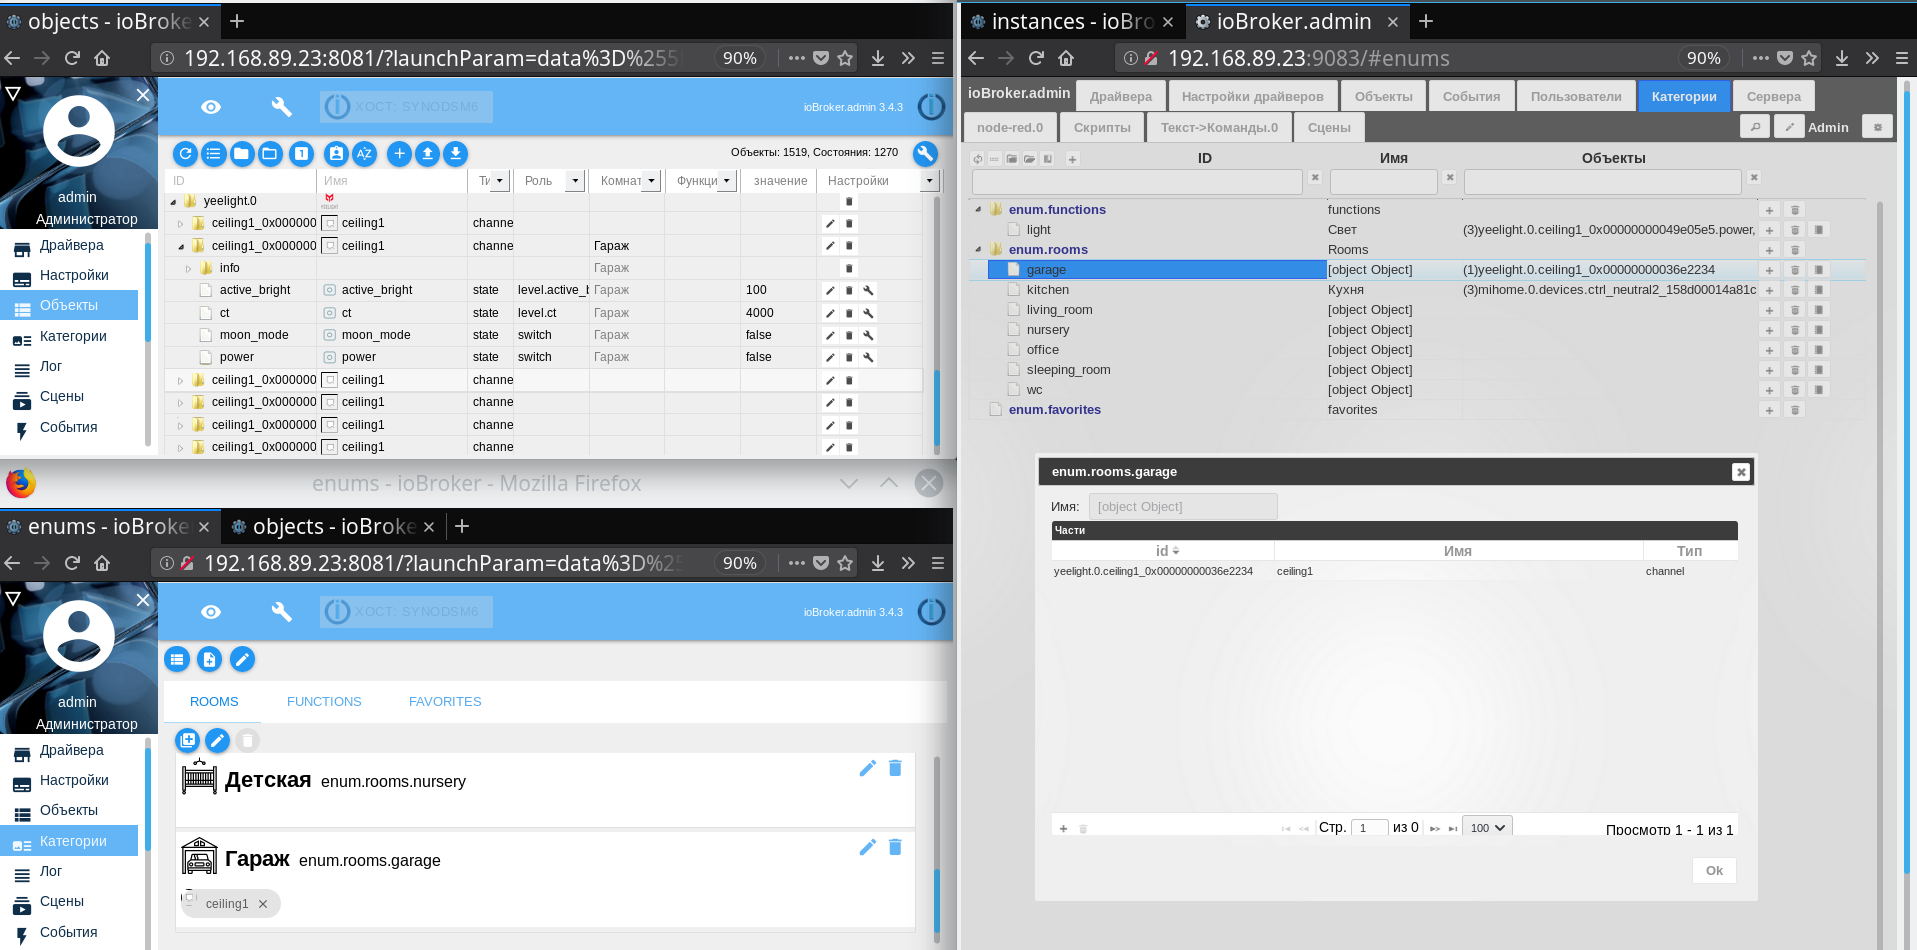Switch objects view to list mode

point(213,153)
